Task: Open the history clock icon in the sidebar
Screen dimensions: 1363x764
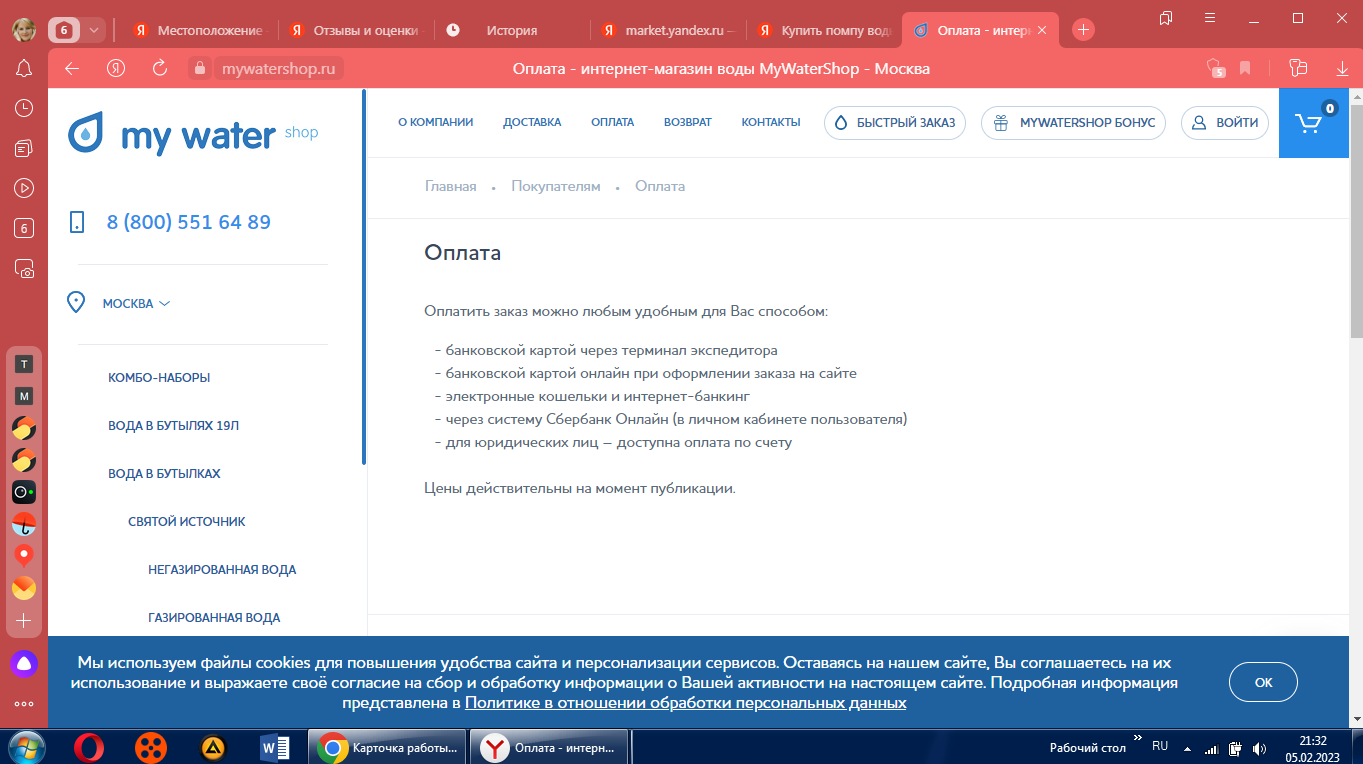Action: point(24,108)
